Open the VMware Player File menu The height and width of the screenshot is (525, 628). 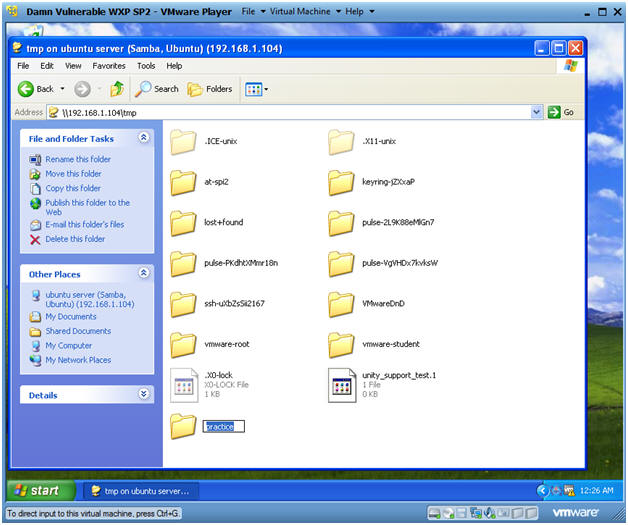point(253,12)
